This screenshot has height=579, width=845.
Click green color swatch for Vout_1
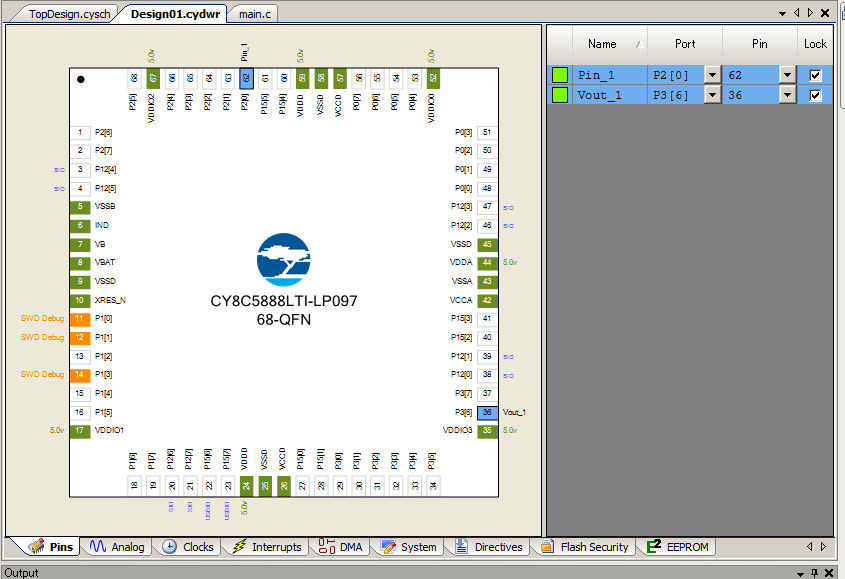tap(560, 95)
